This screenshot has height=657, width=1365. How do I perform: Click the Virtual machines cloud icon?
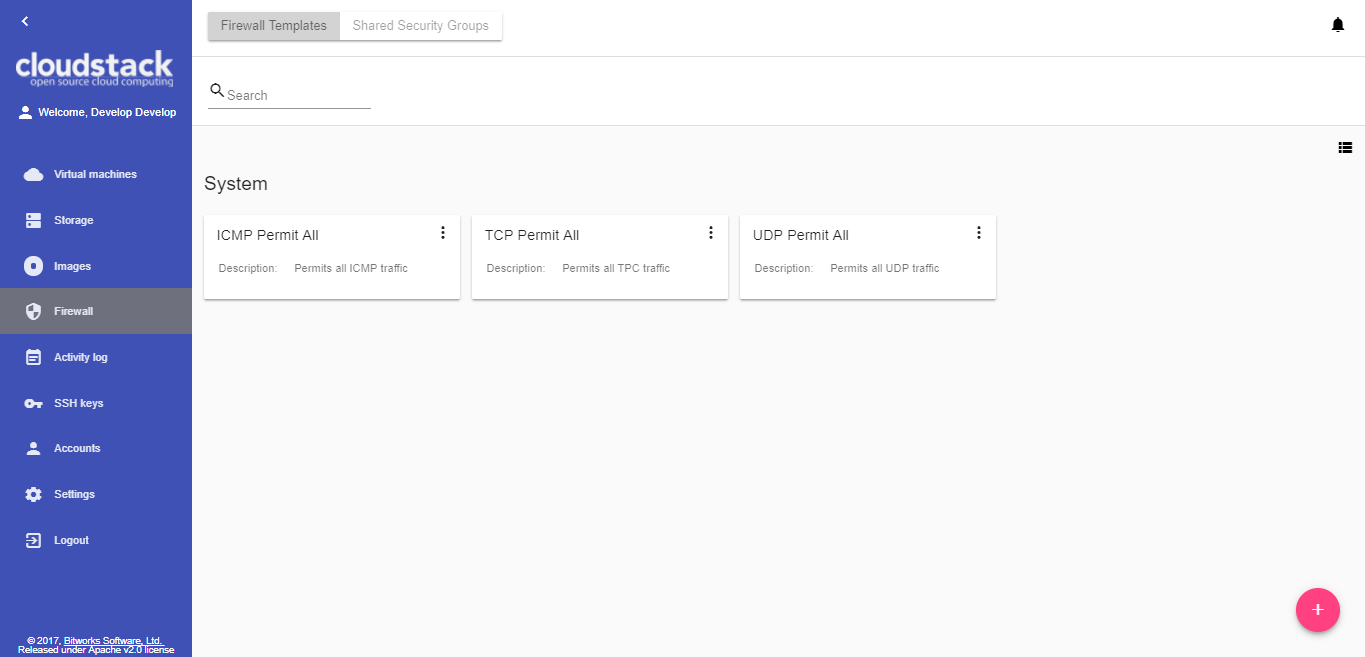34,175
